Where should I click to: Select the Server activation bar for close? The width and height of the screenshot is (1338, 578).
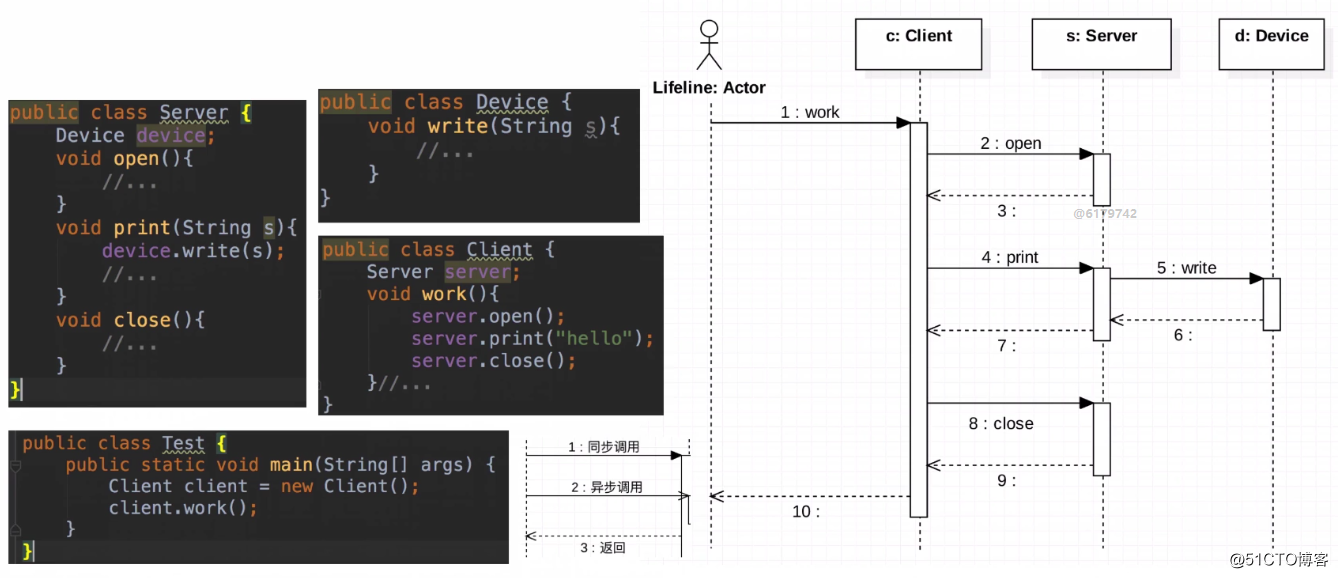pyautogui.click(x=1102, y=438)
